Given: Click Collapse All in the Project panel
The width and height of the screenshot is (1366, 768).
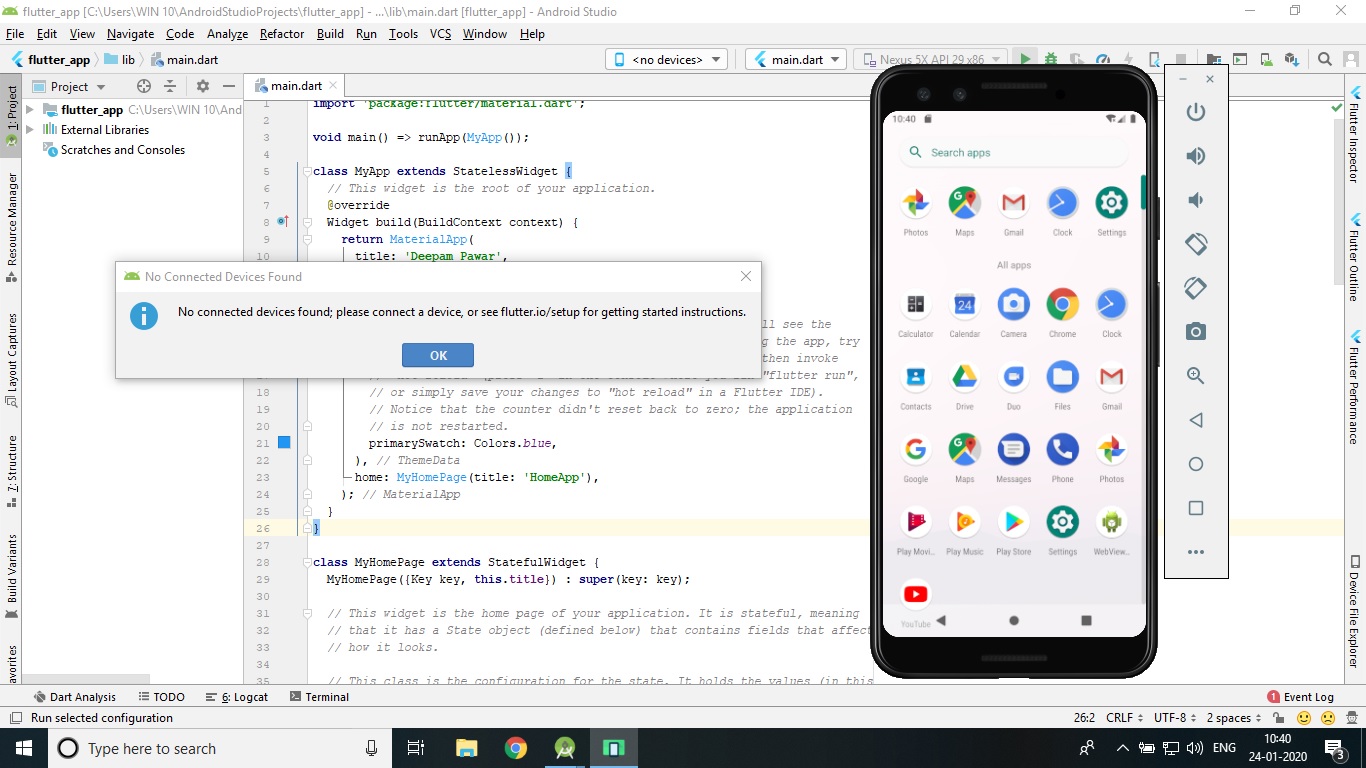Looking at the screenshot, I should [x=170, y=86].
